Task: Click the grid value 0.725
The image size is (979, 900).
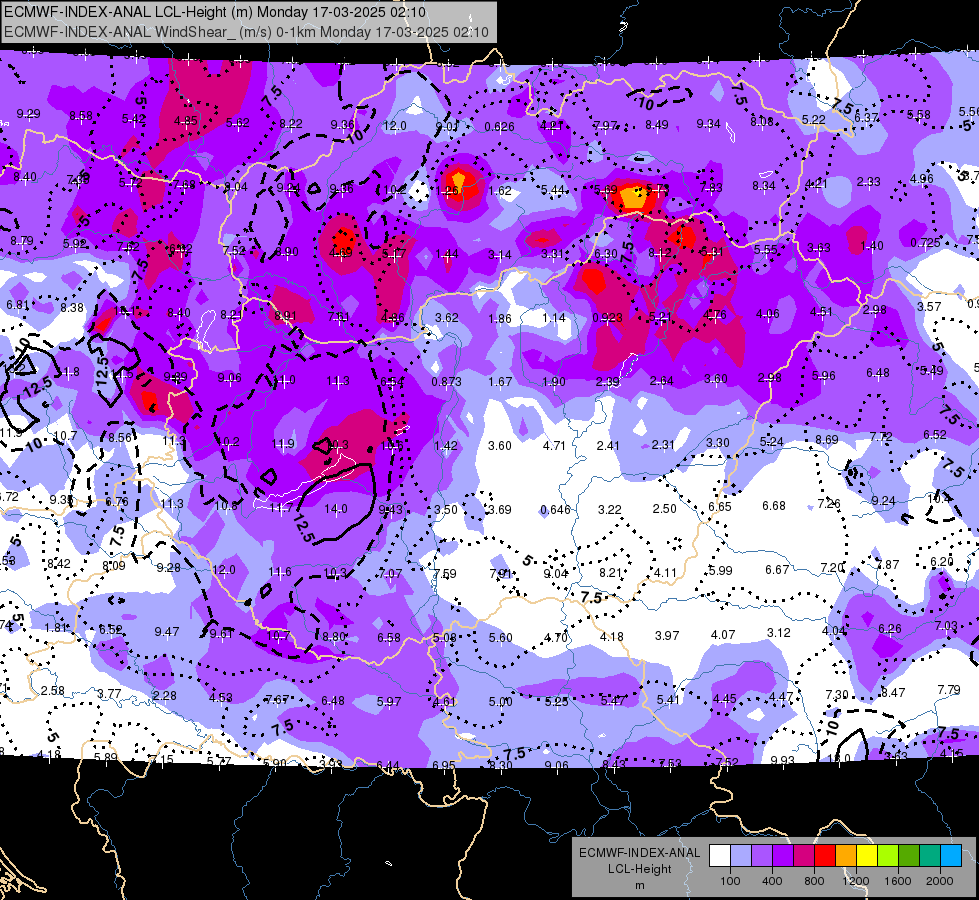Action: click(x=925, y=242)
